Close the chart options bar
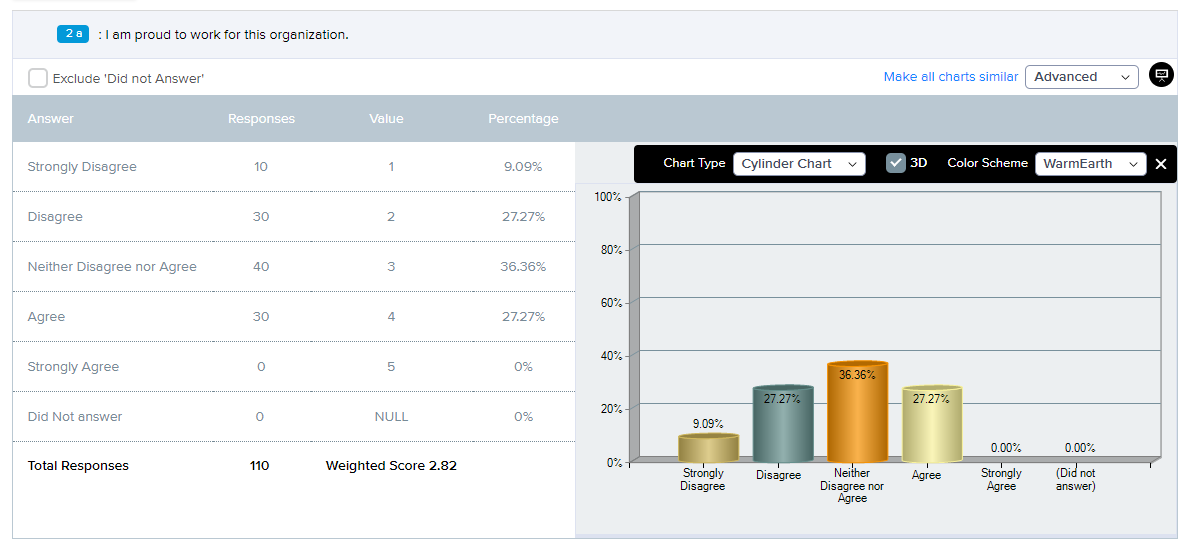 (1160, 164)
